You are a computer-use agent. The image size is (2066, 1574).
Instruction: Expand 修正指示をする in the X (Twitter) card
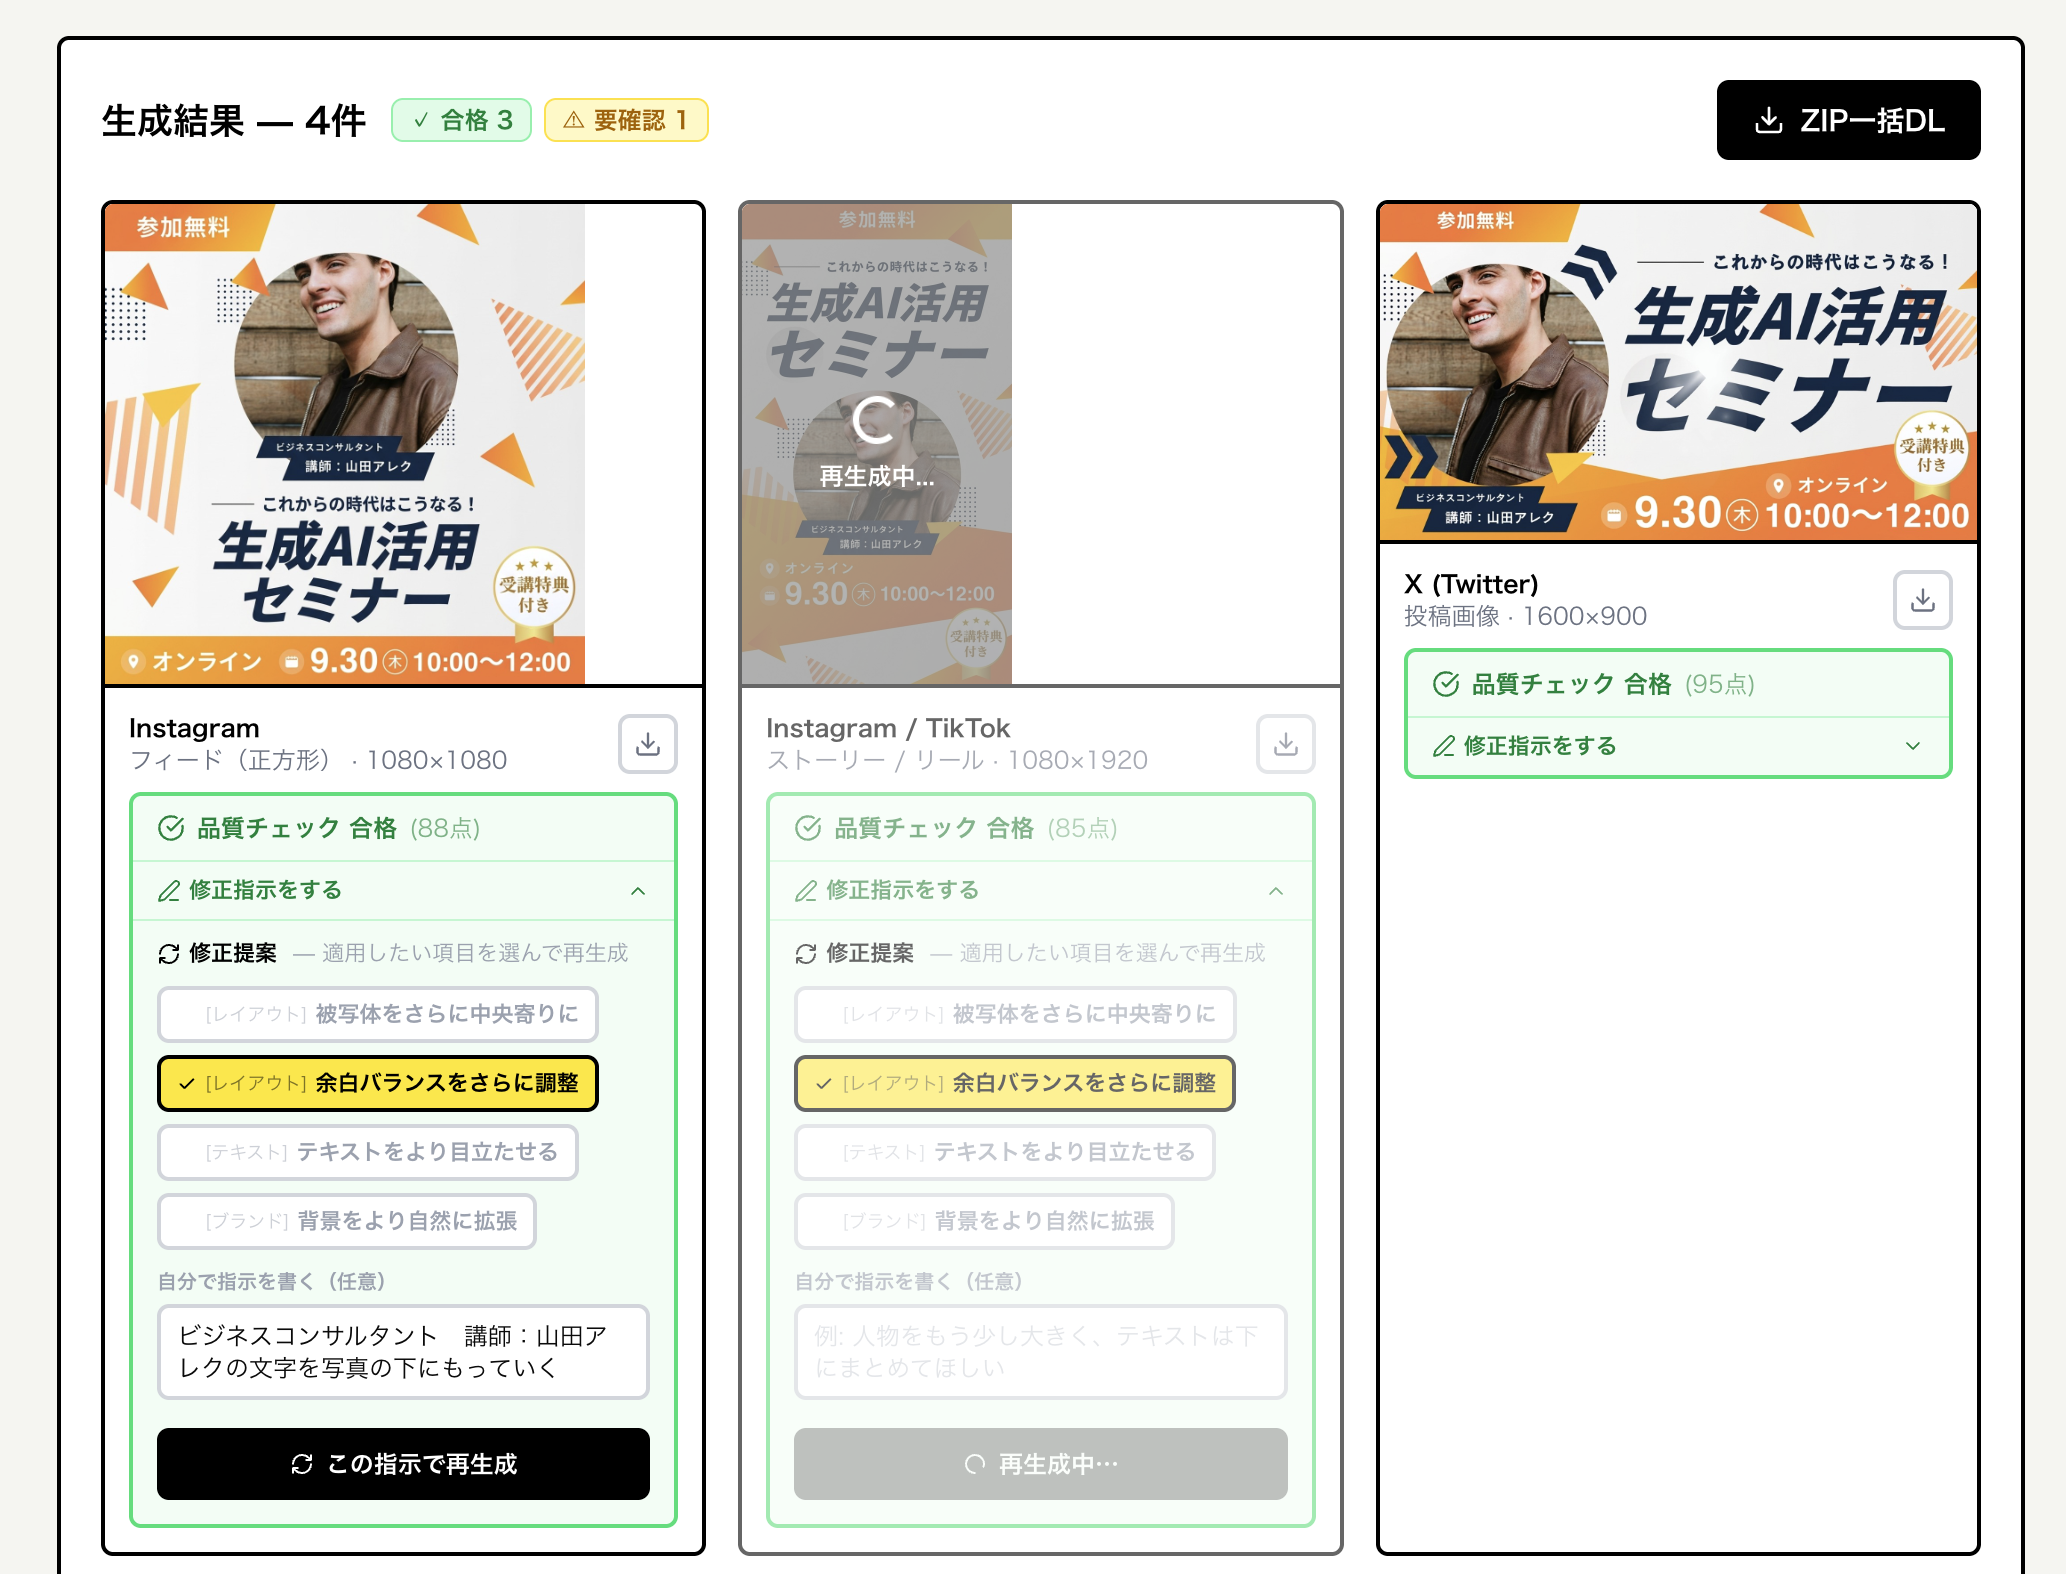coord(1912,746)
